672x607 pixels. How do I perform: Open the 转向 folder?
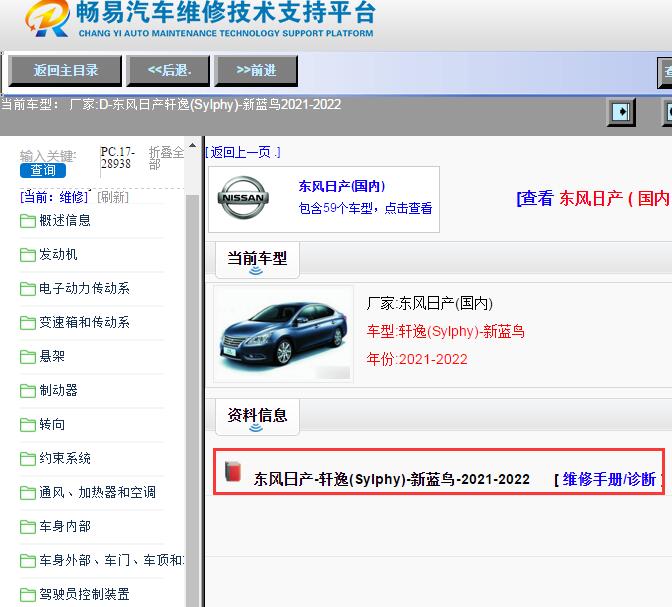tap(42, 424)
